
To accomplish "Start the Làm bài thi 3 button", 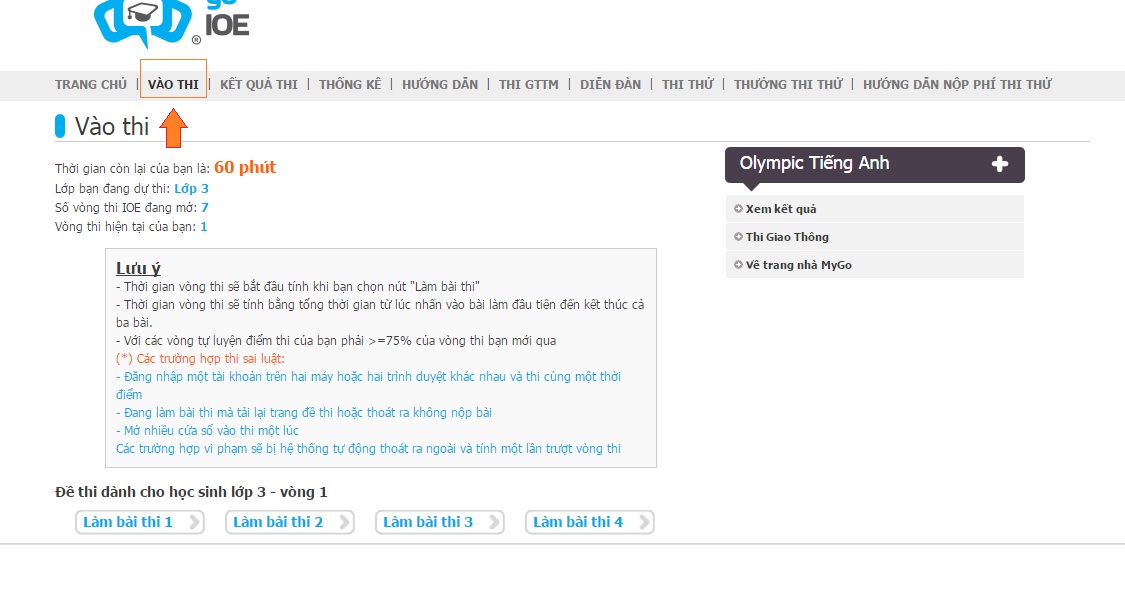I will pos(440,522).
